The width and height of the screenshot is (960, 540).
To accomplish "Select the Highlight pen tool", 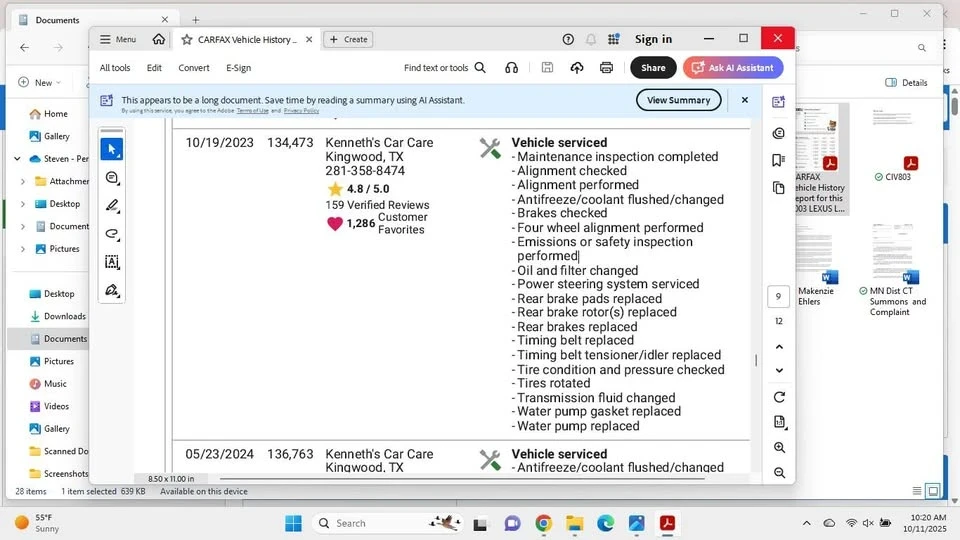I will 112,206.
